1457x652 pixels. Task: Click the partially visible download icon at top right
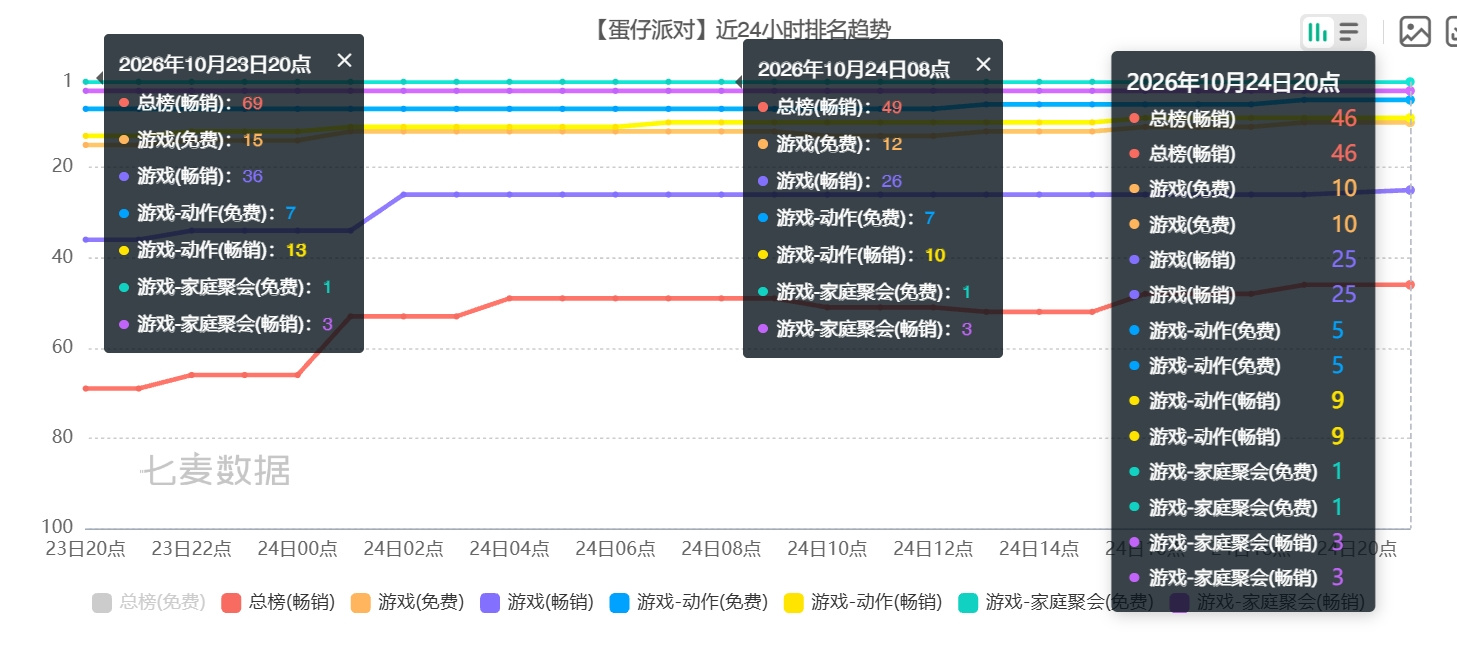click(1452, 32)
